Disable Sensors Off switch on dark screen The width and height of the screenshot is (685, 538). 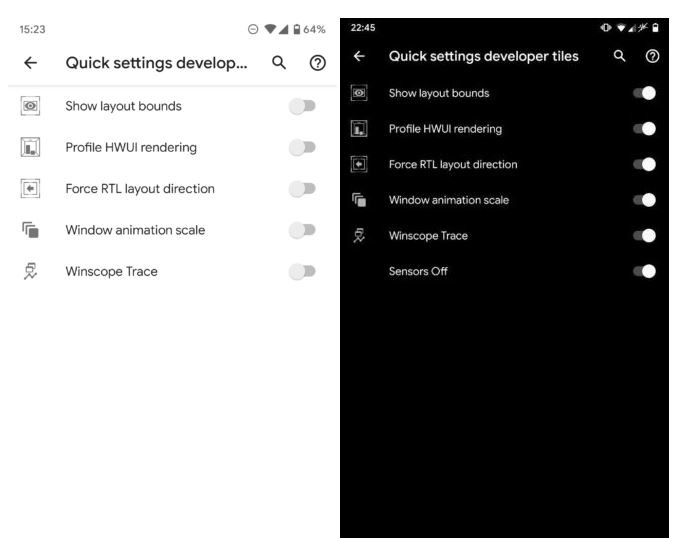tap(644, 271)
